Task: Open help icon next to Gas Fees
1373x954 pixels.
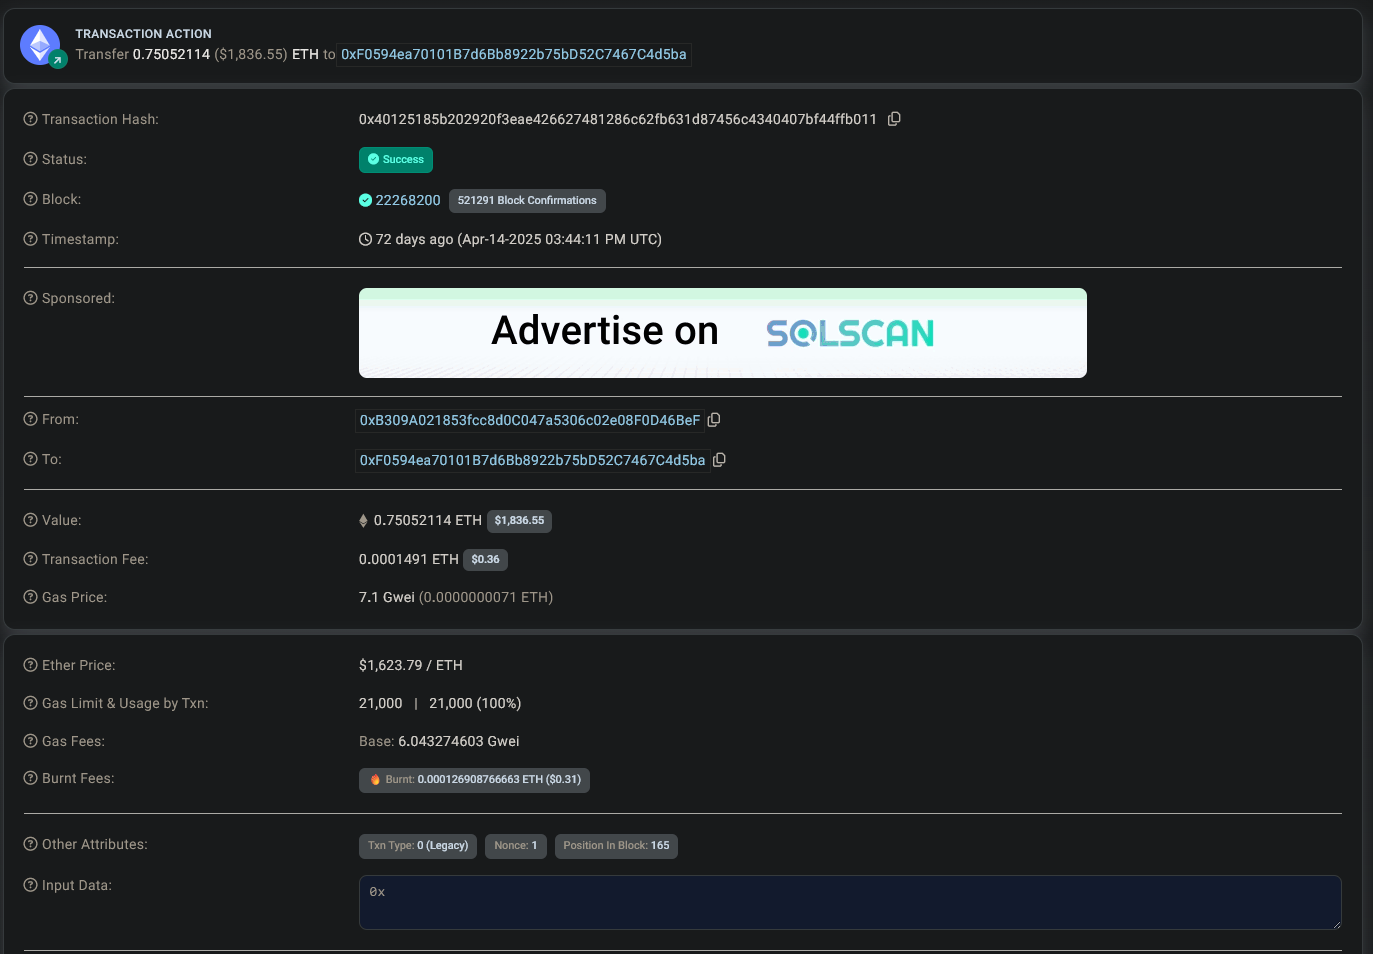Action: pos(30,741)
